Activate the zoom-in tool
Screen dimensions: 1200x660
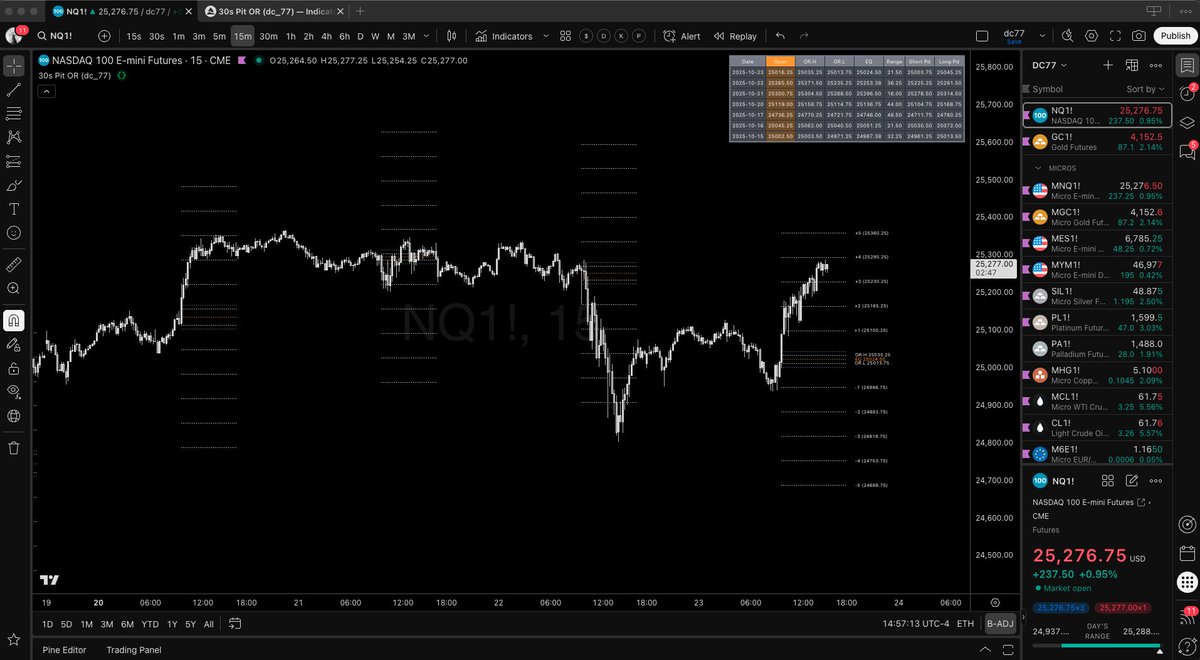click(x=14, y=289)
